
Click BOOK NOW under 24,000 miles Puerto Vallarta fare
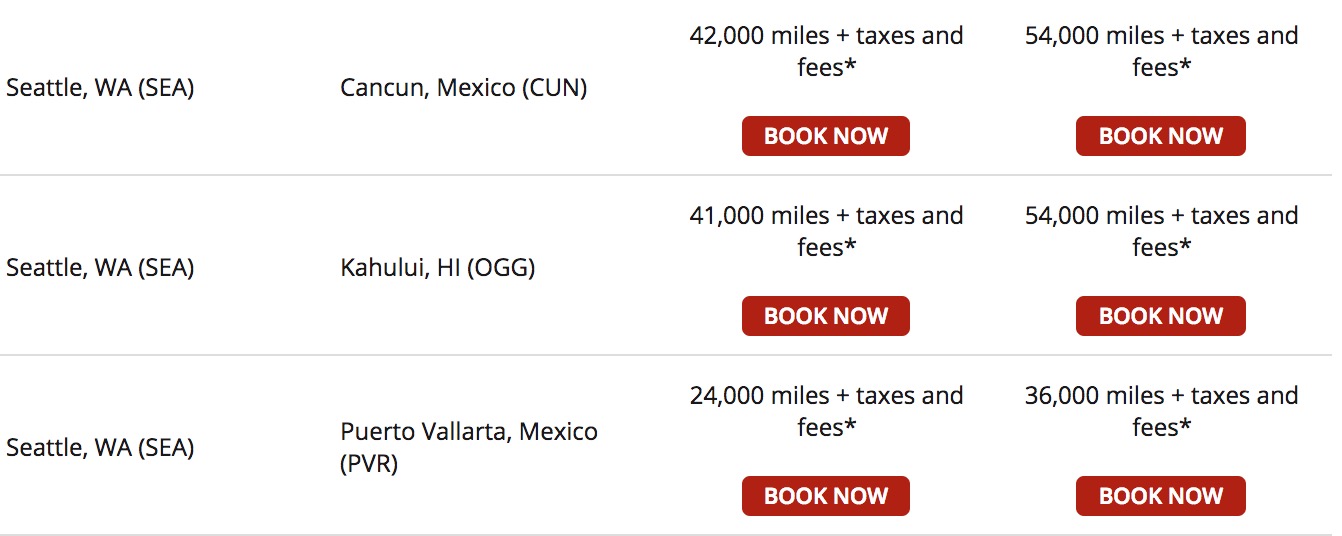(825, 496)
